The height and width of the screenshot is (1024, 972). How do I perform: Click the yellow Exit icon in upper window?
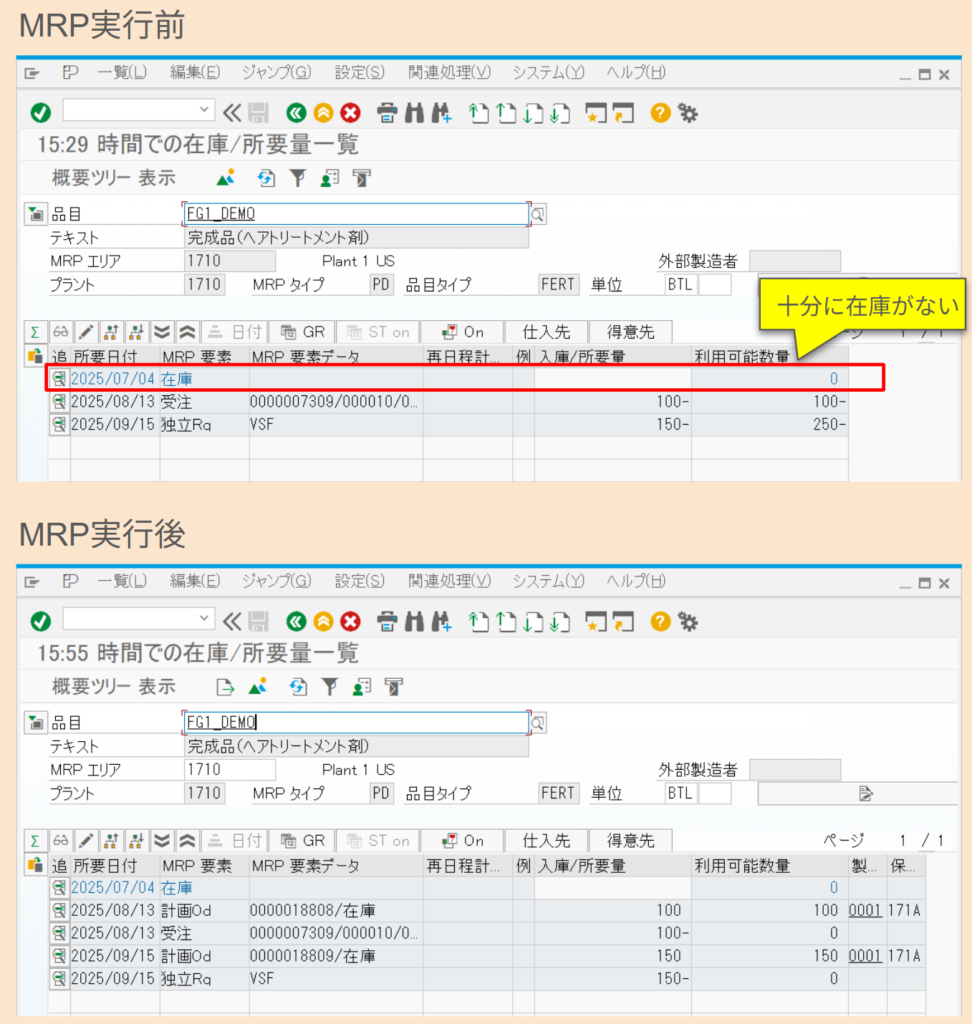323,113
